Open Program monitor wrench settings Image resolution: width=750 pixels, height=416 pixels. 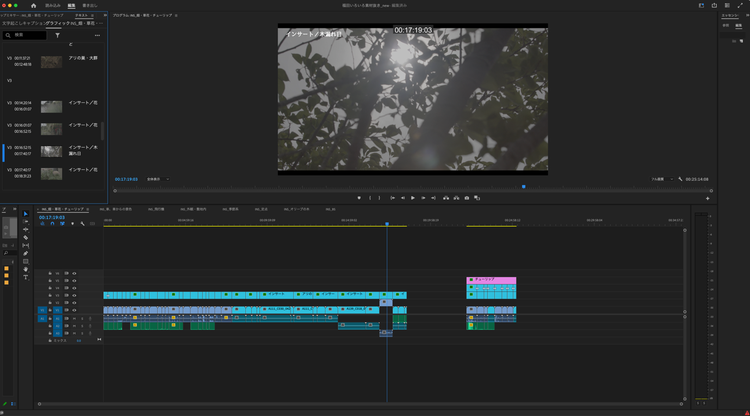(680, 179)
